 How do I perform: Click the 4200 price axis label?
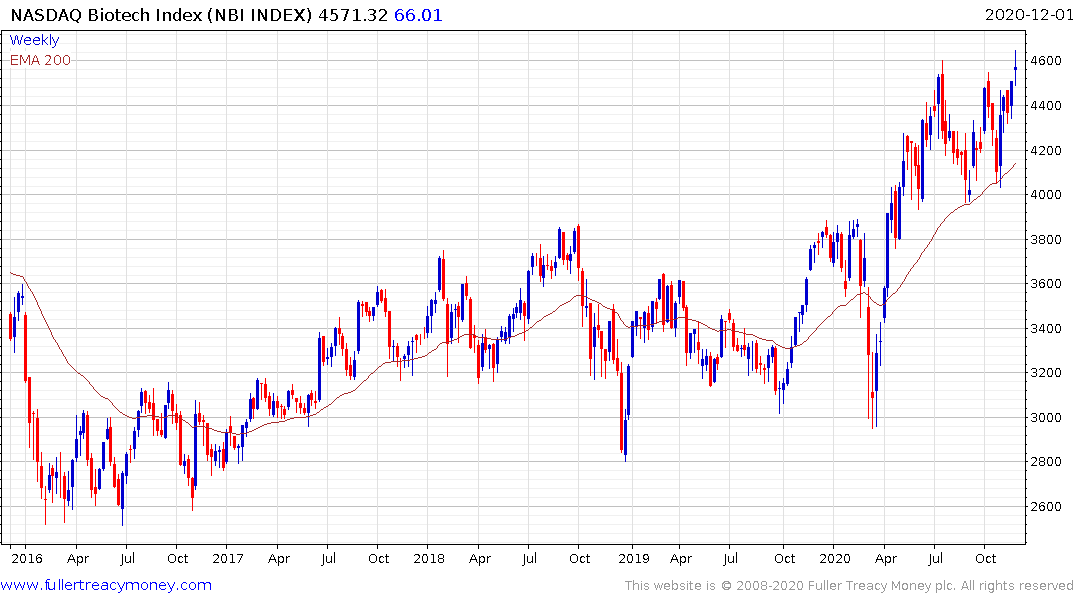tap(1046, 150)
